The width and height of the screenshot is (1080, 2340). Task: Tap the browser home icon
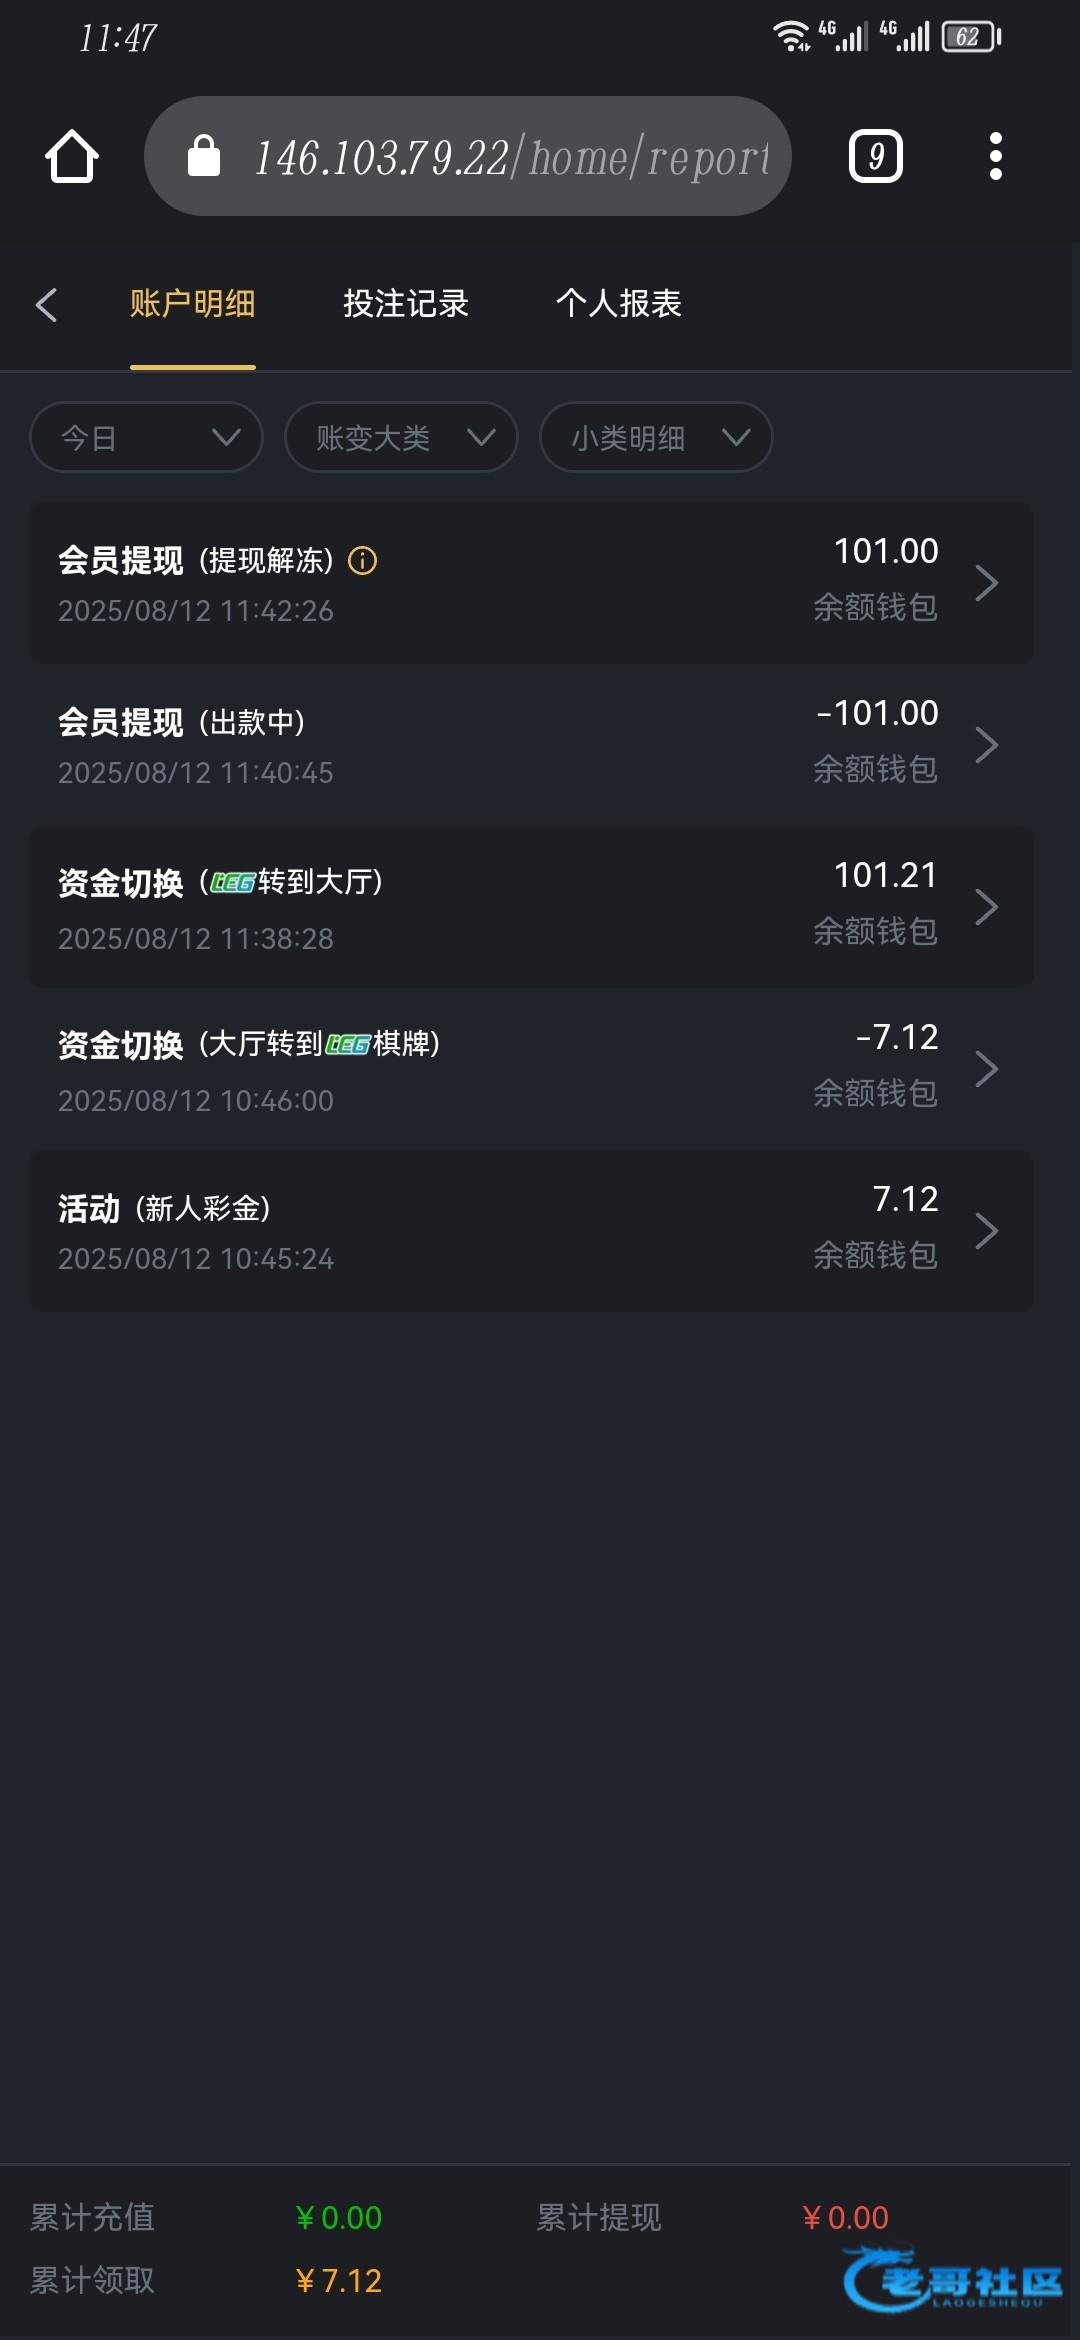(x=72, y=157)
